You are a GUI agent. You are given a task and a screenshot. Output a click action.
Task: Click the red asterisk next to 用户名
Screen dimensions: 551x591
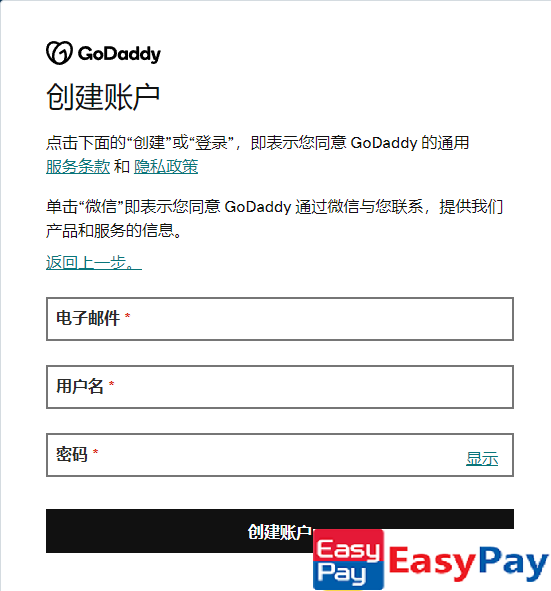coord(111,384)
